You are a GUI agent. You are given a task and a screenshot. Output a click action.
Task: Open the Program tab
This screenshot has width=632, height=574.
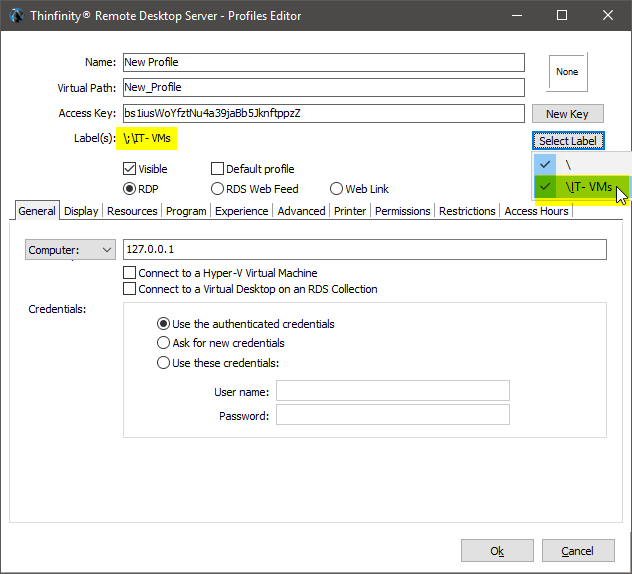(186, 211)
